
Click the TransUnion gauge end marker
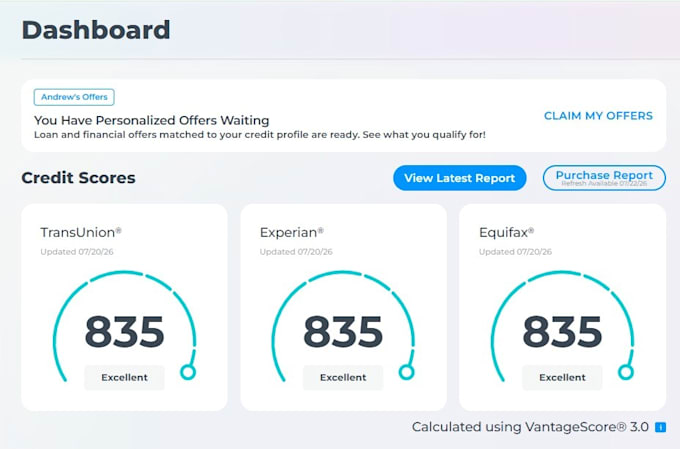click(188, 372)
